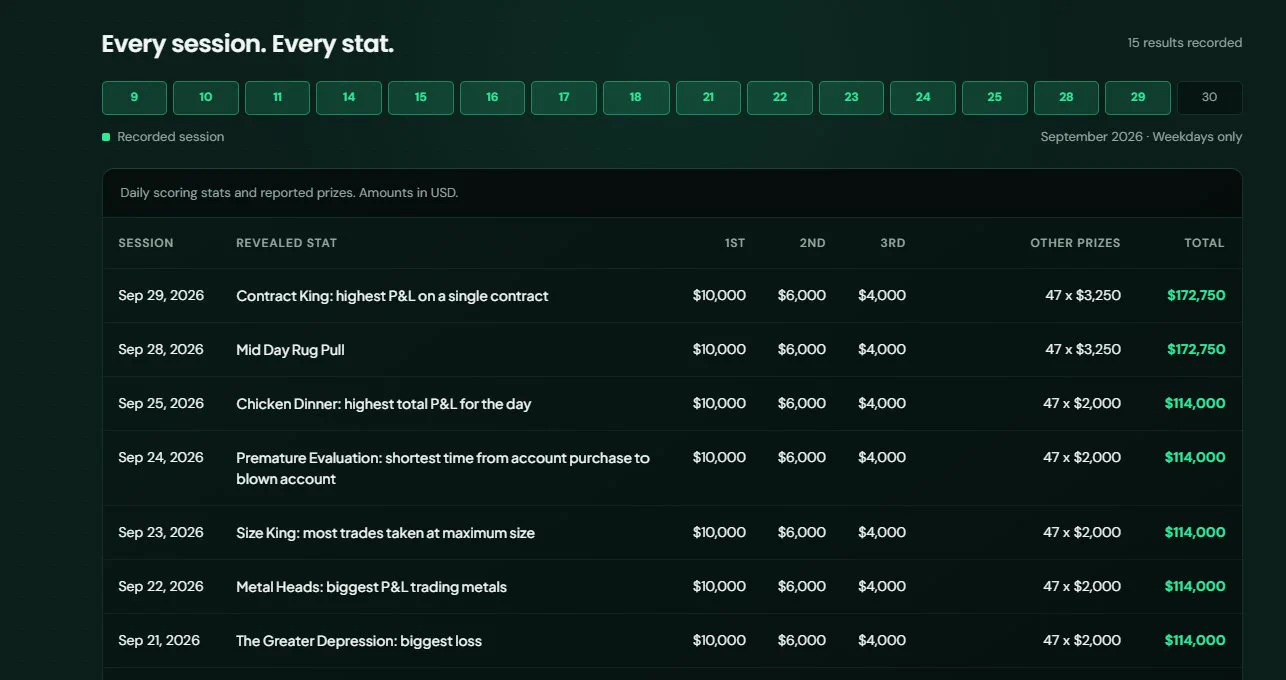Click $172,750 total for Sep 29

[x=1196, y=296]
